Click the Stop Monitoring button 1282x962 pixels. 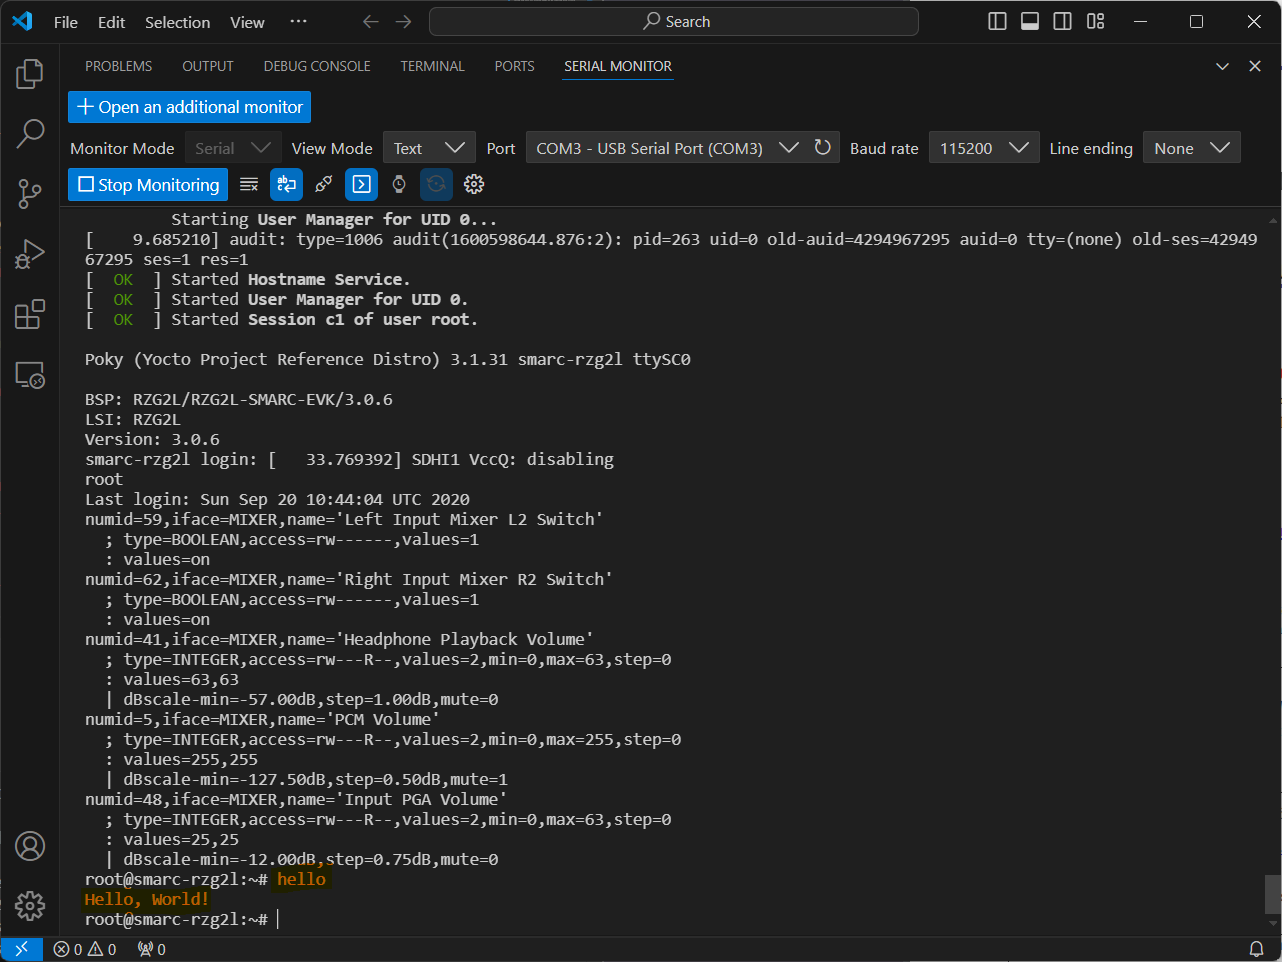tap(148, 184)
